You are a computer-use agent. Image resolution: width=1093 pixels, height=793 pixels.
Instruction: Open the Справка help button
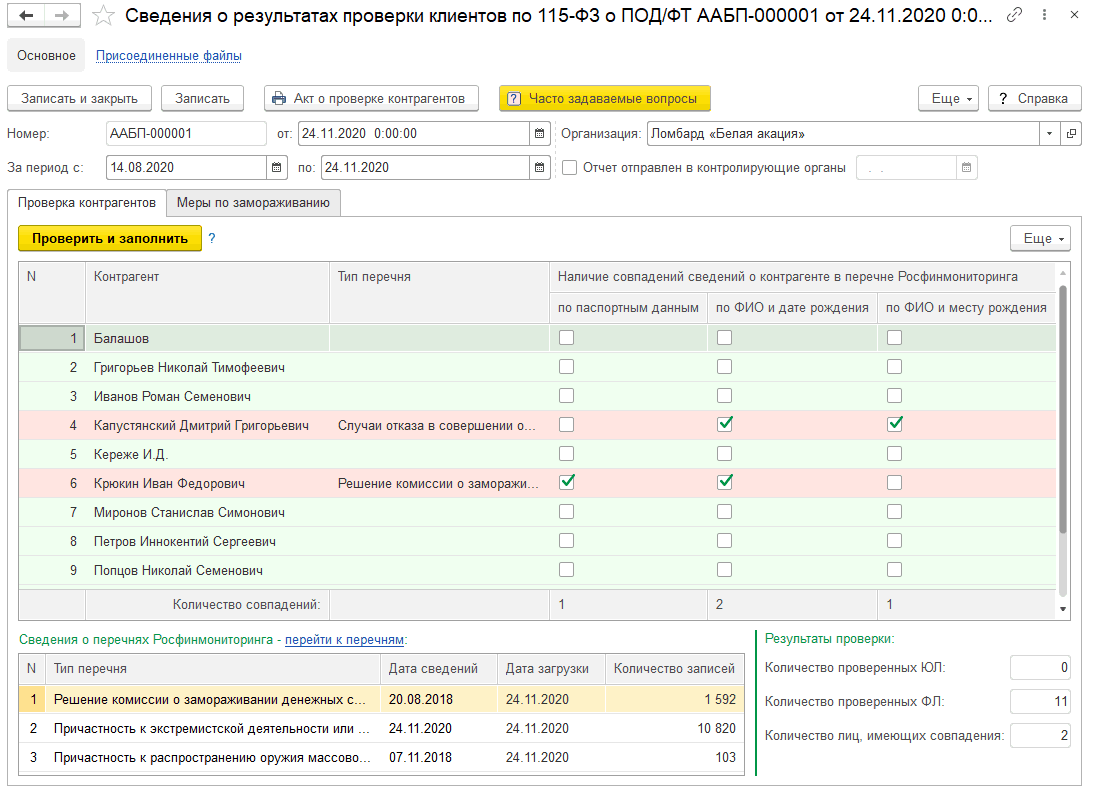coord(1034,98)
